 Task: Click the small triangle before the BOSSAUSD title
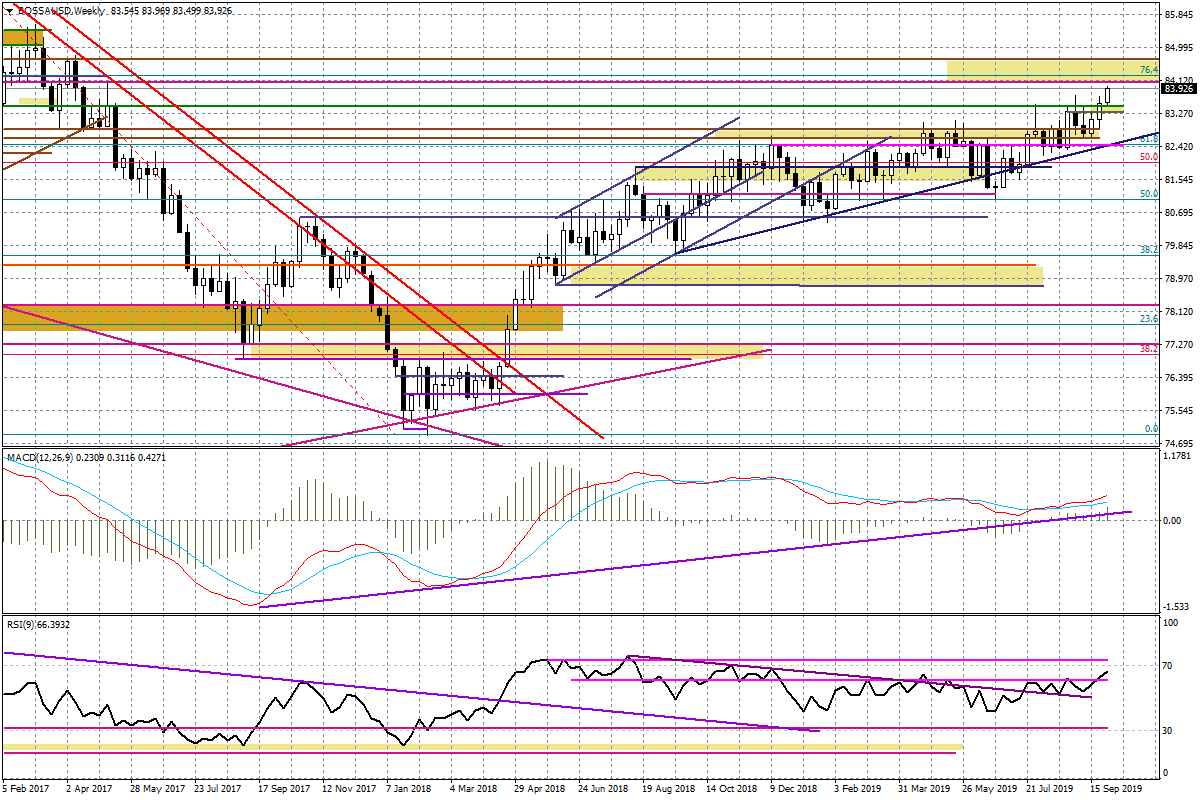[10, 10]
